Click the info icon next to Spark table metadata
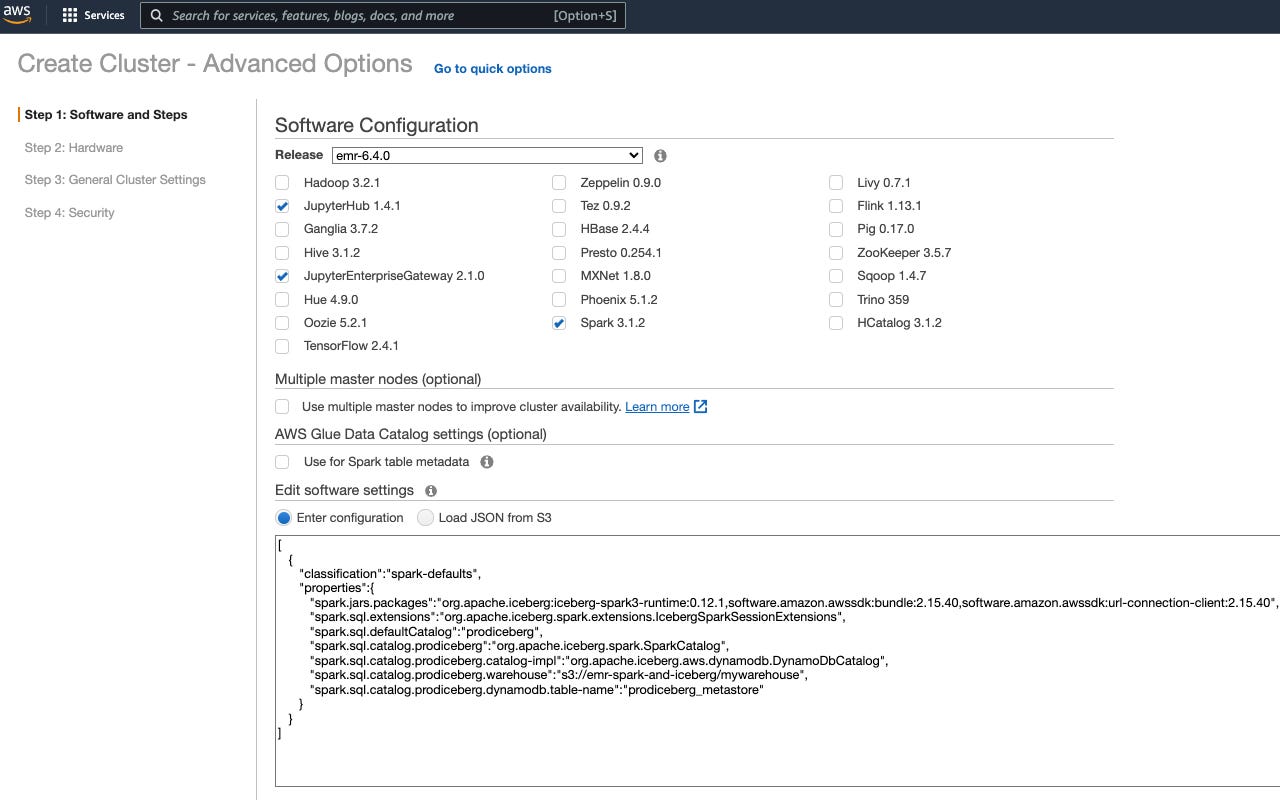The width and height of the screenshot is (1280, 800). (487, 462)
